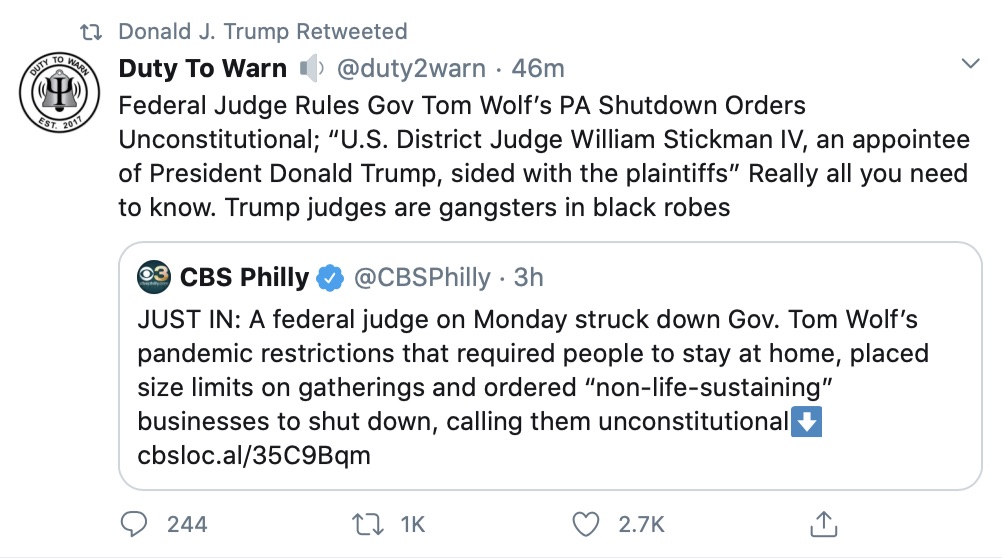Click the speaker icon beside Duty To Warn
This screenshot has height=558, width=1002.
312,69
